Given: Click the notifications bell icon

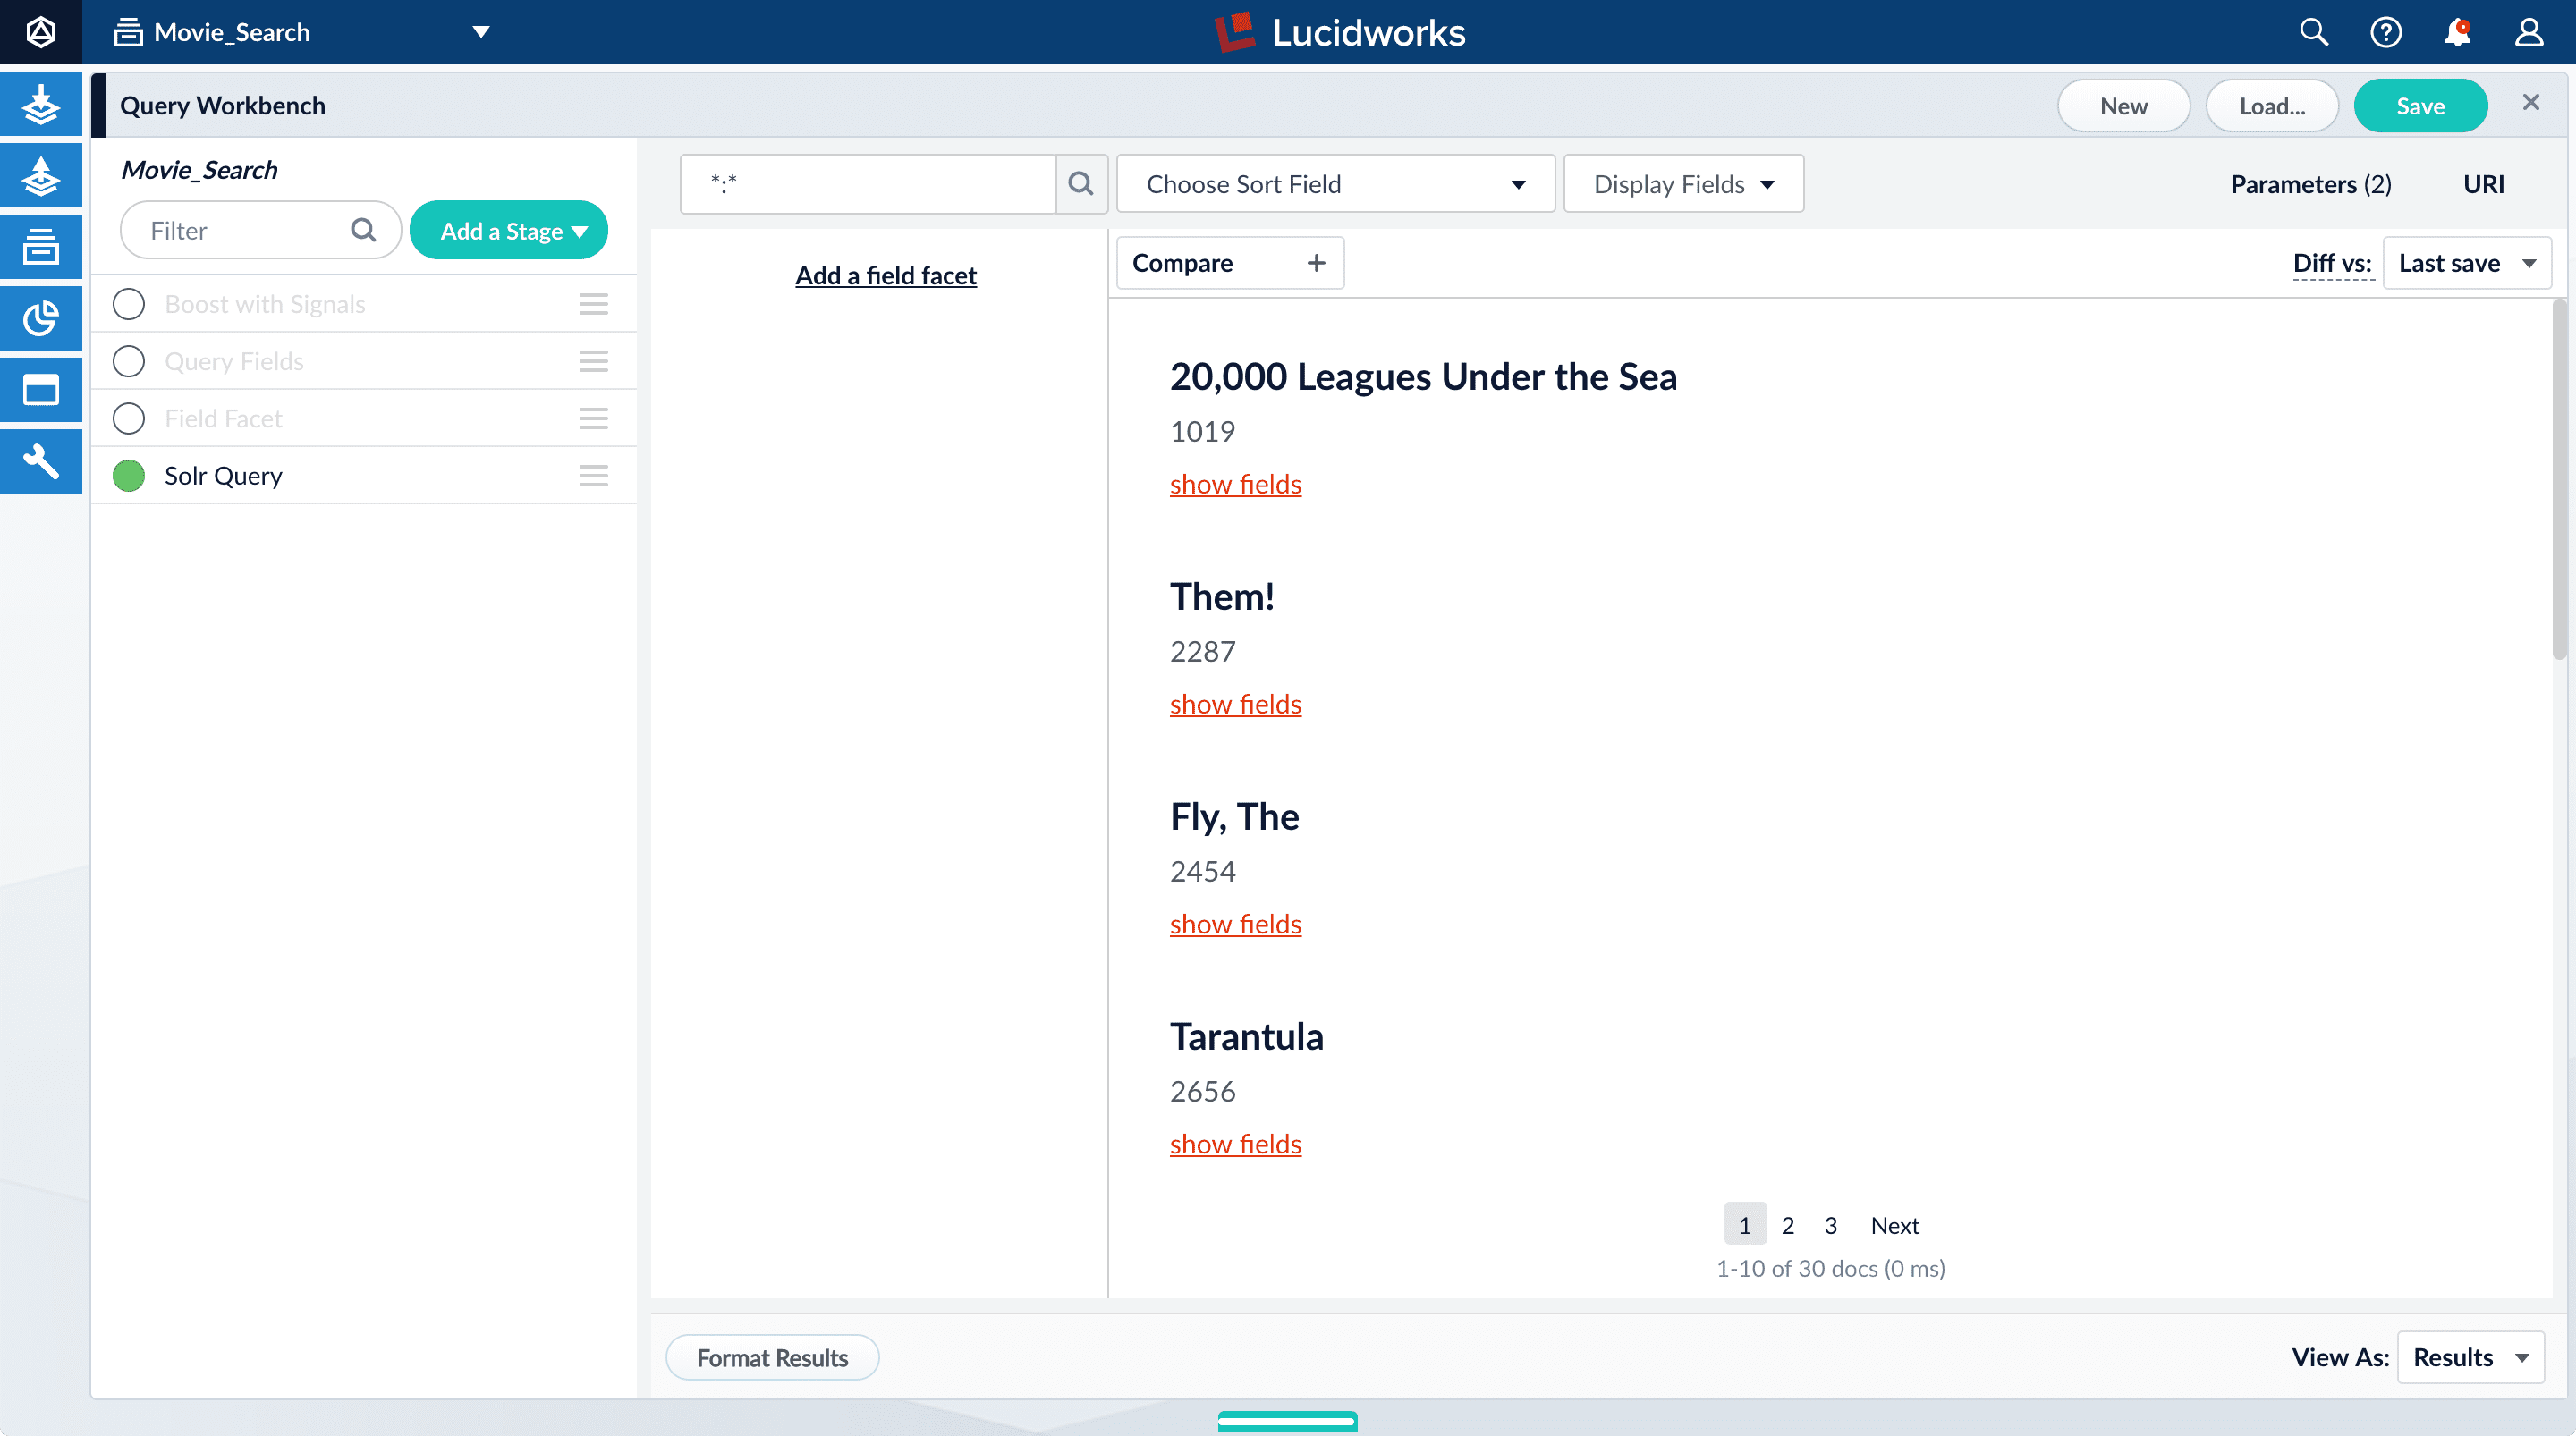Looking at the screenshot, I should coord(2457,32).
